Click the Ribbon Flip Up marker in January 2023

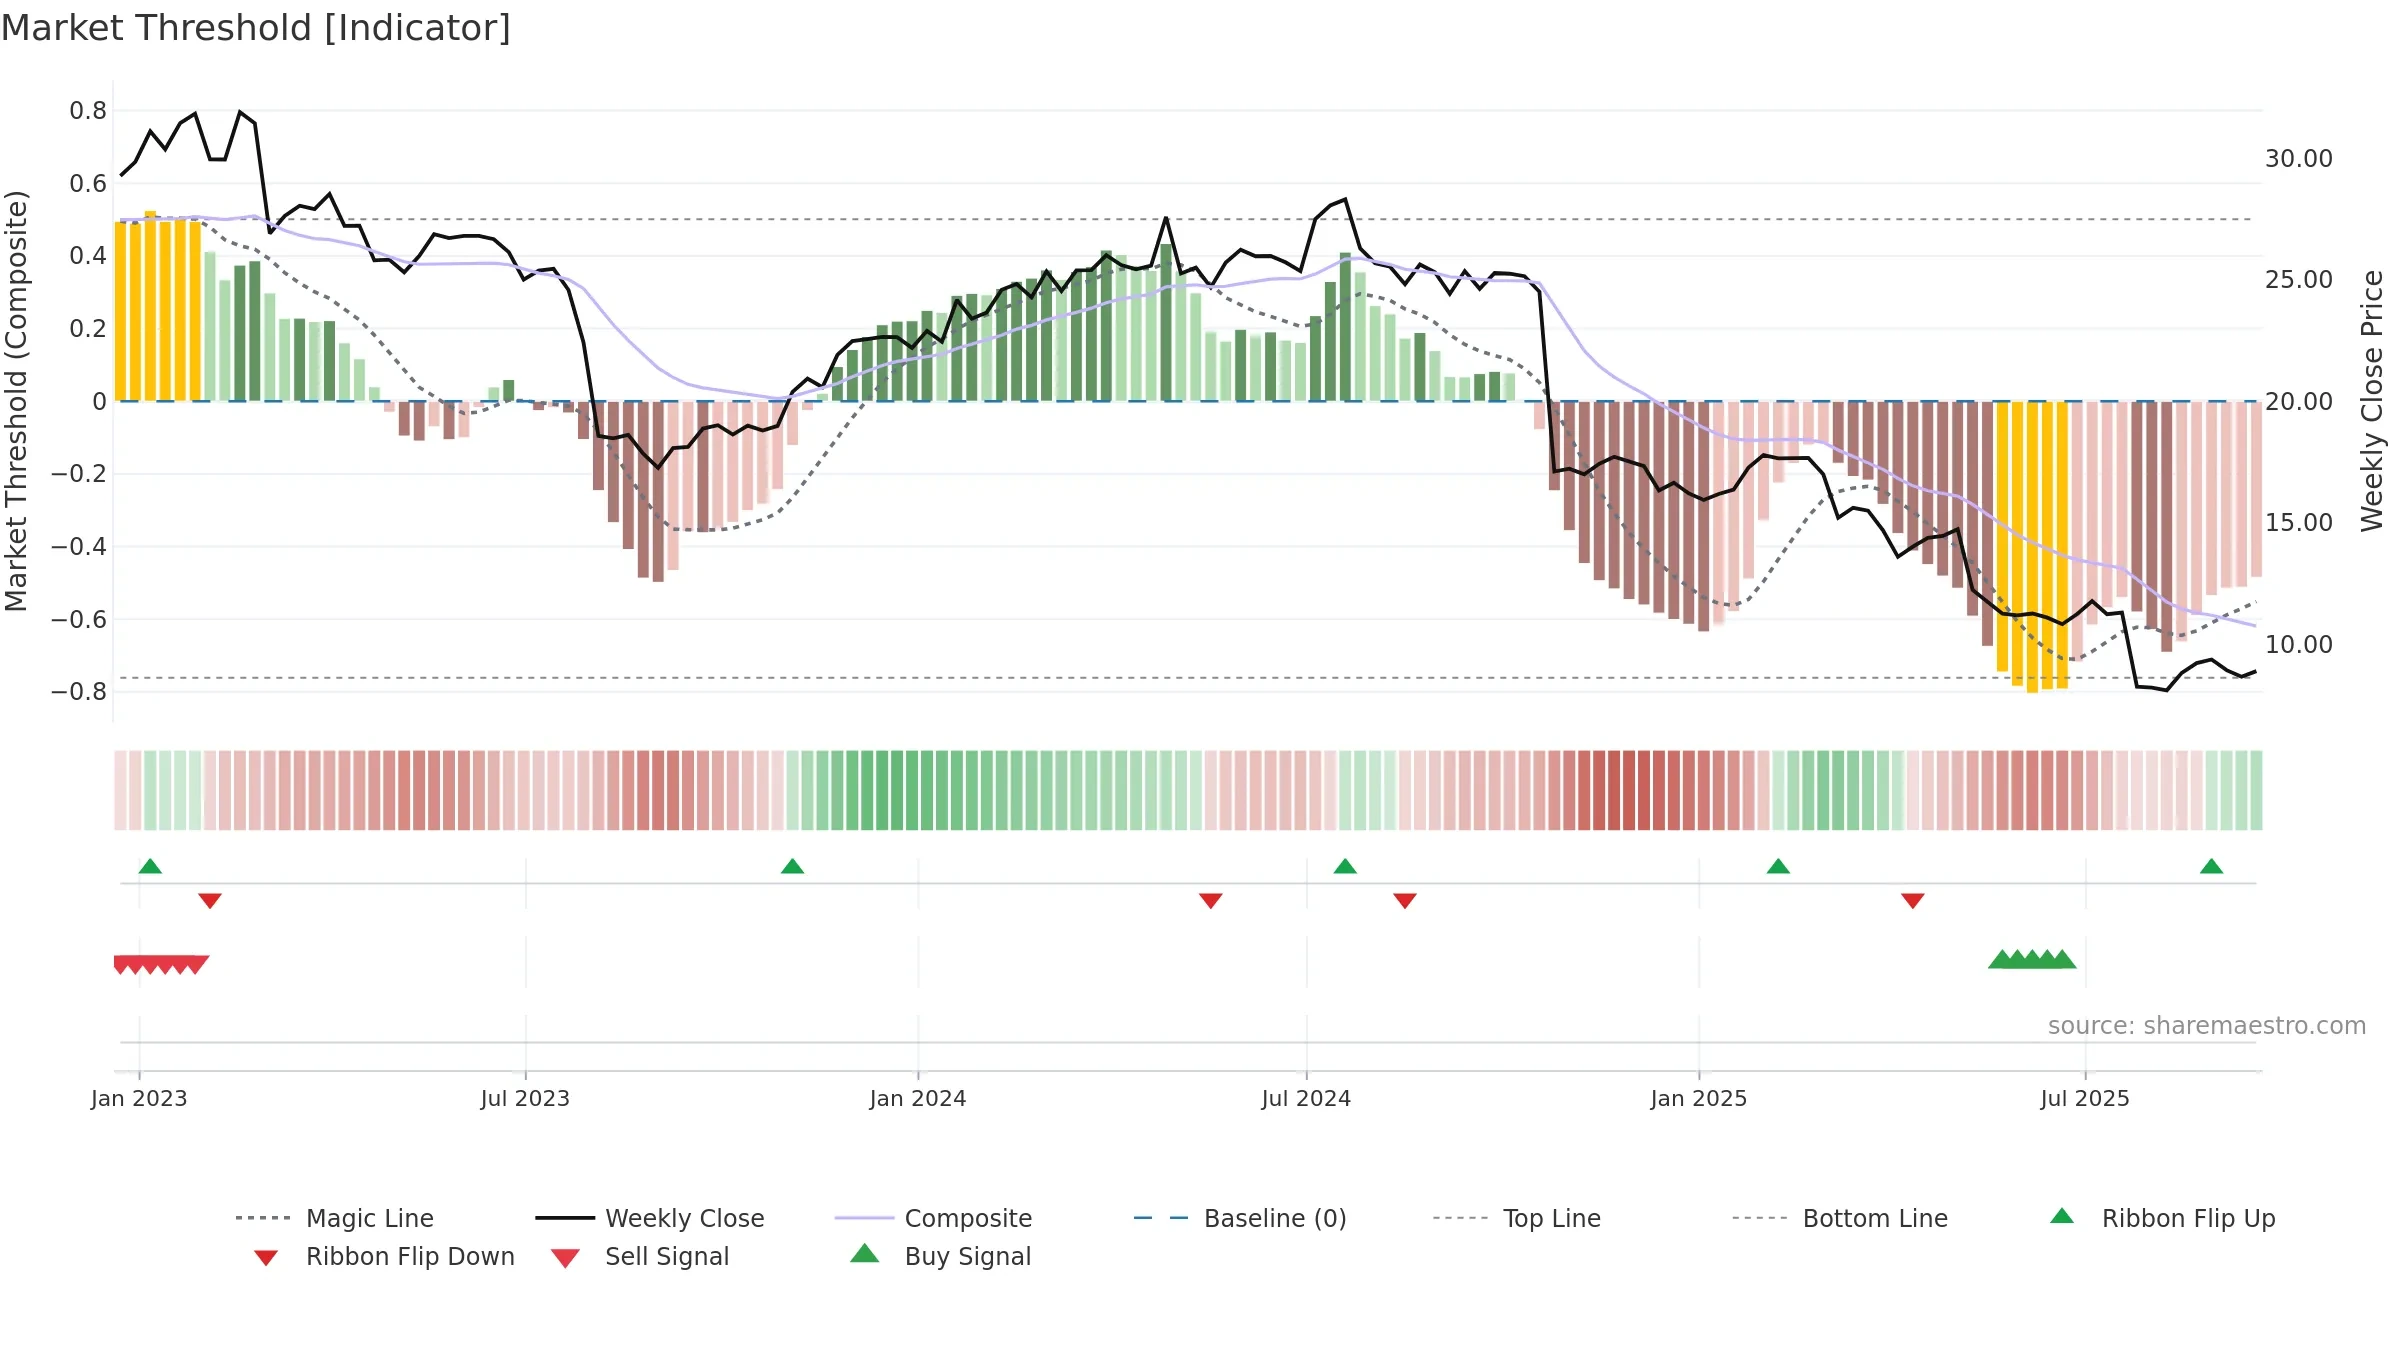[x=150, y=866]
